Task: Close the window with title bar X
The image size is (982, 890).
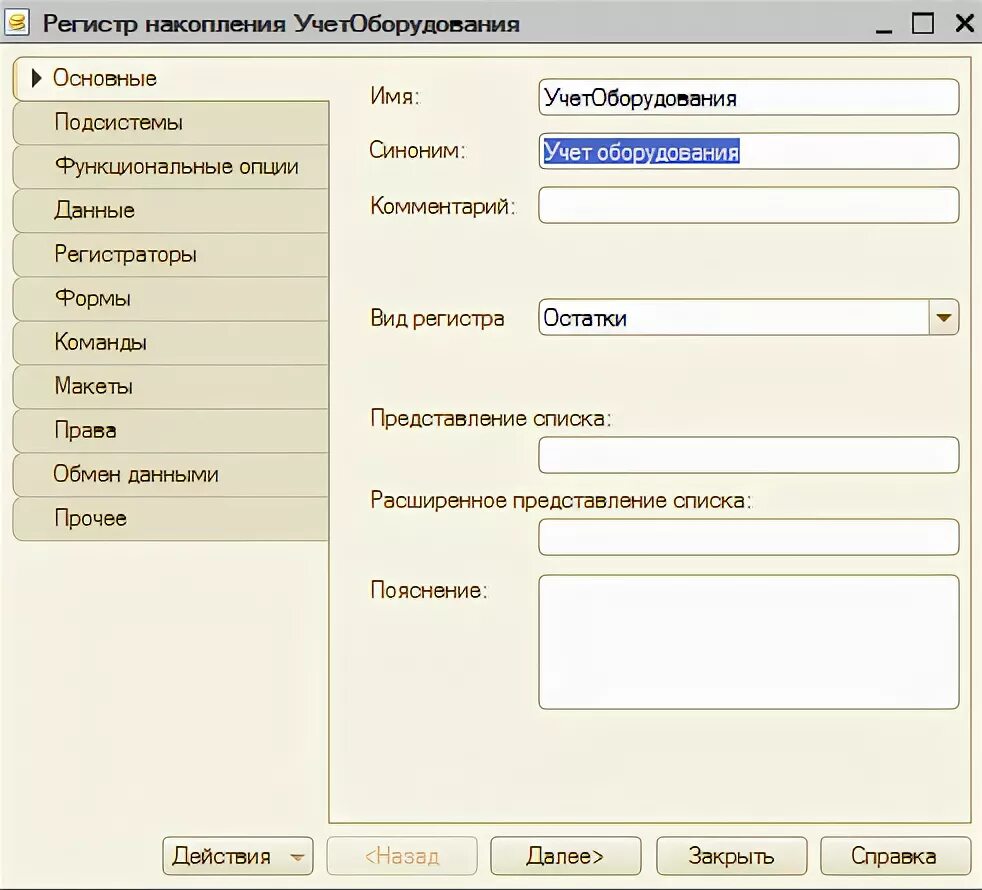Action: pyautogui.click(x=964, y=23)
